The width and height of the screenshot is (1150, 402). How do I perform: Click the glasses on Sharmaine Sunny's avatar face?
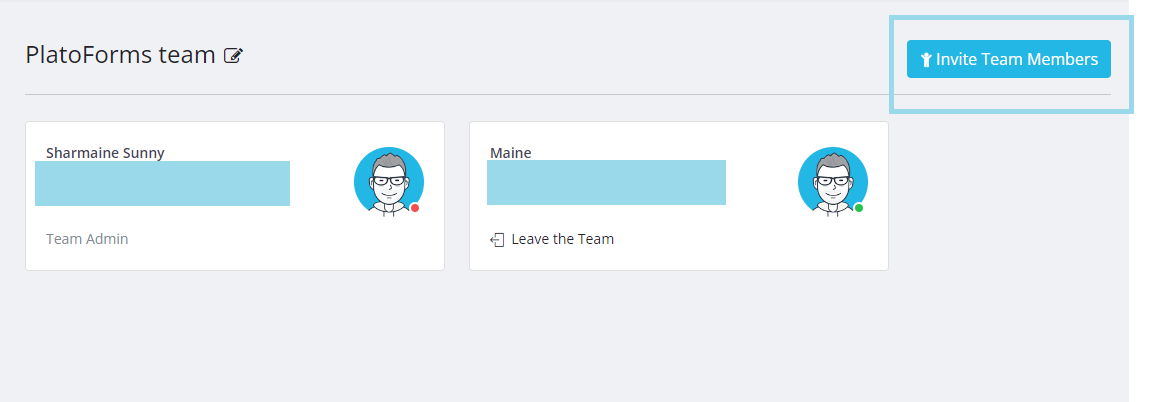click(x=389, y=182)
